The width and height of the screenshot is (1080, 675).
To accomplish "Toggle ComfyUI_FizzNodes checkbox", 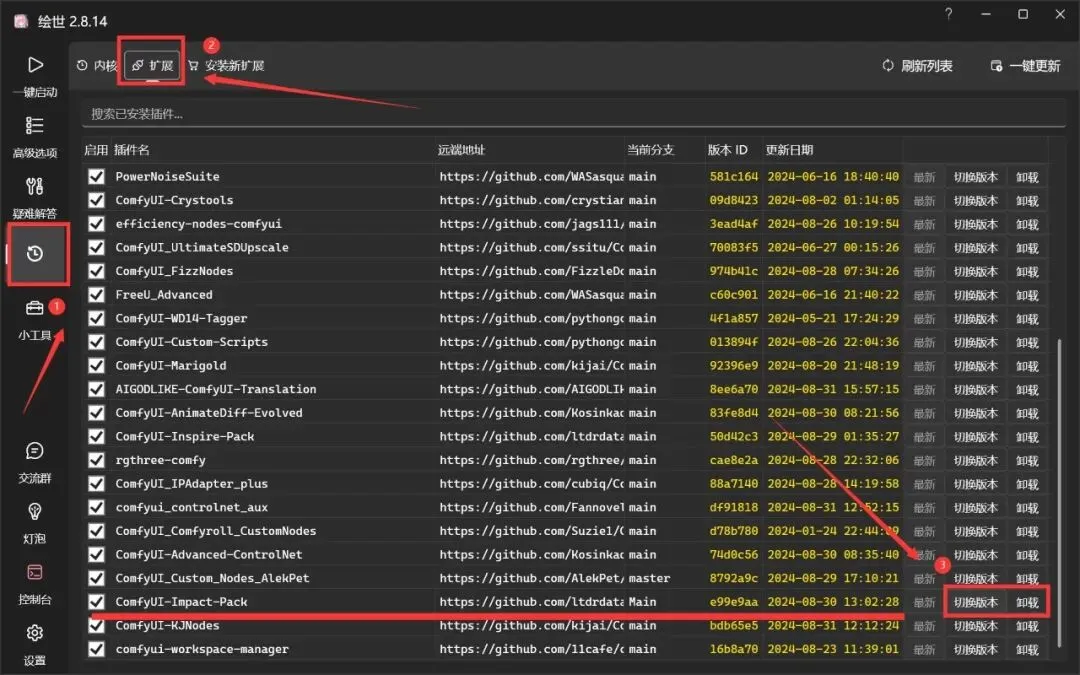I will (x=96, y=271).
